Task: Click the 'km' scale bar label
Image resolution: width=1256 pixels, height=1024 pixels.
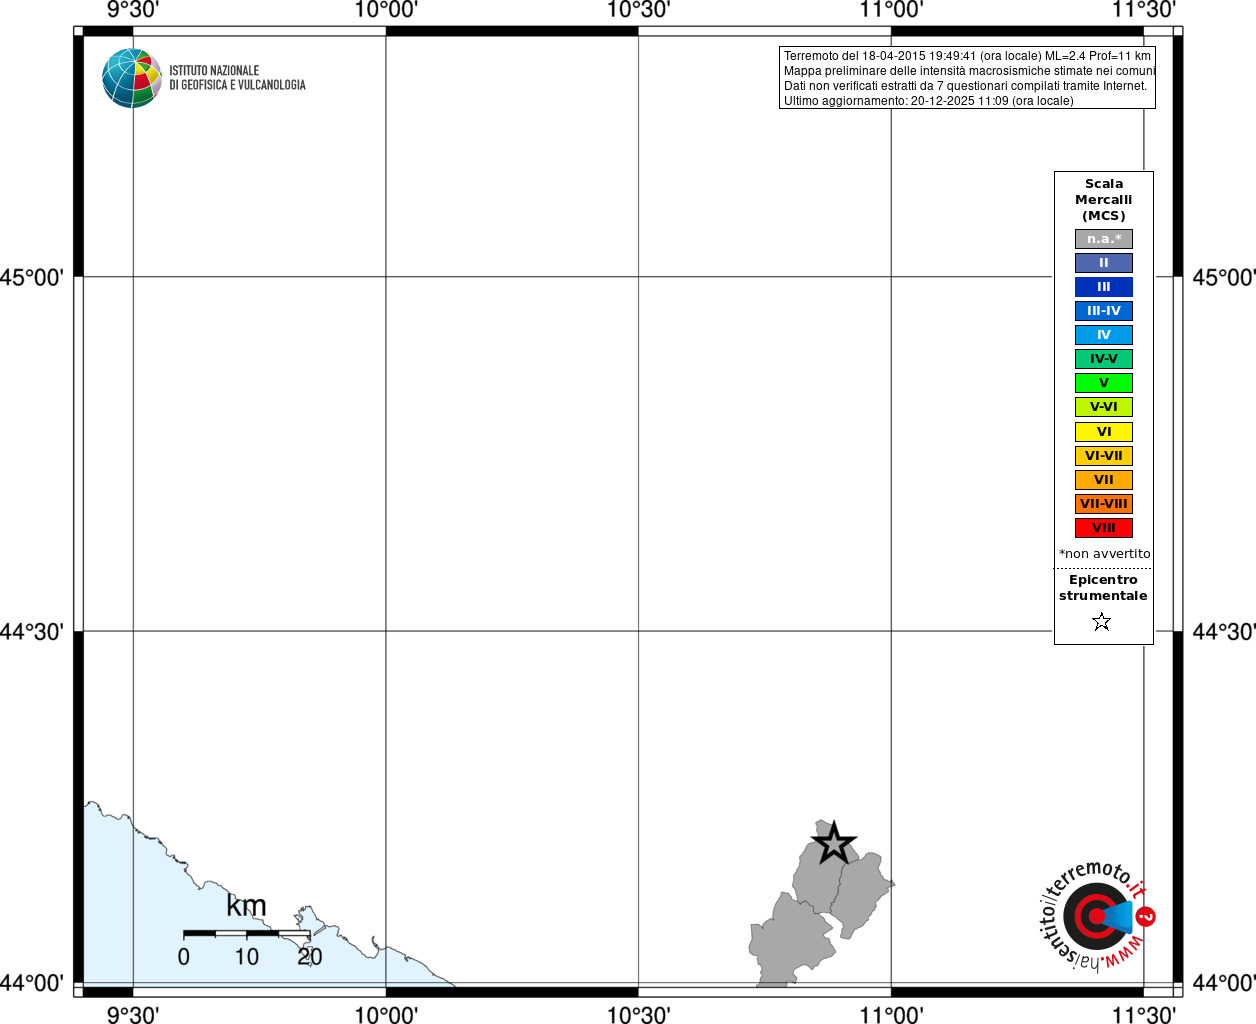Action: pos(246,906)
